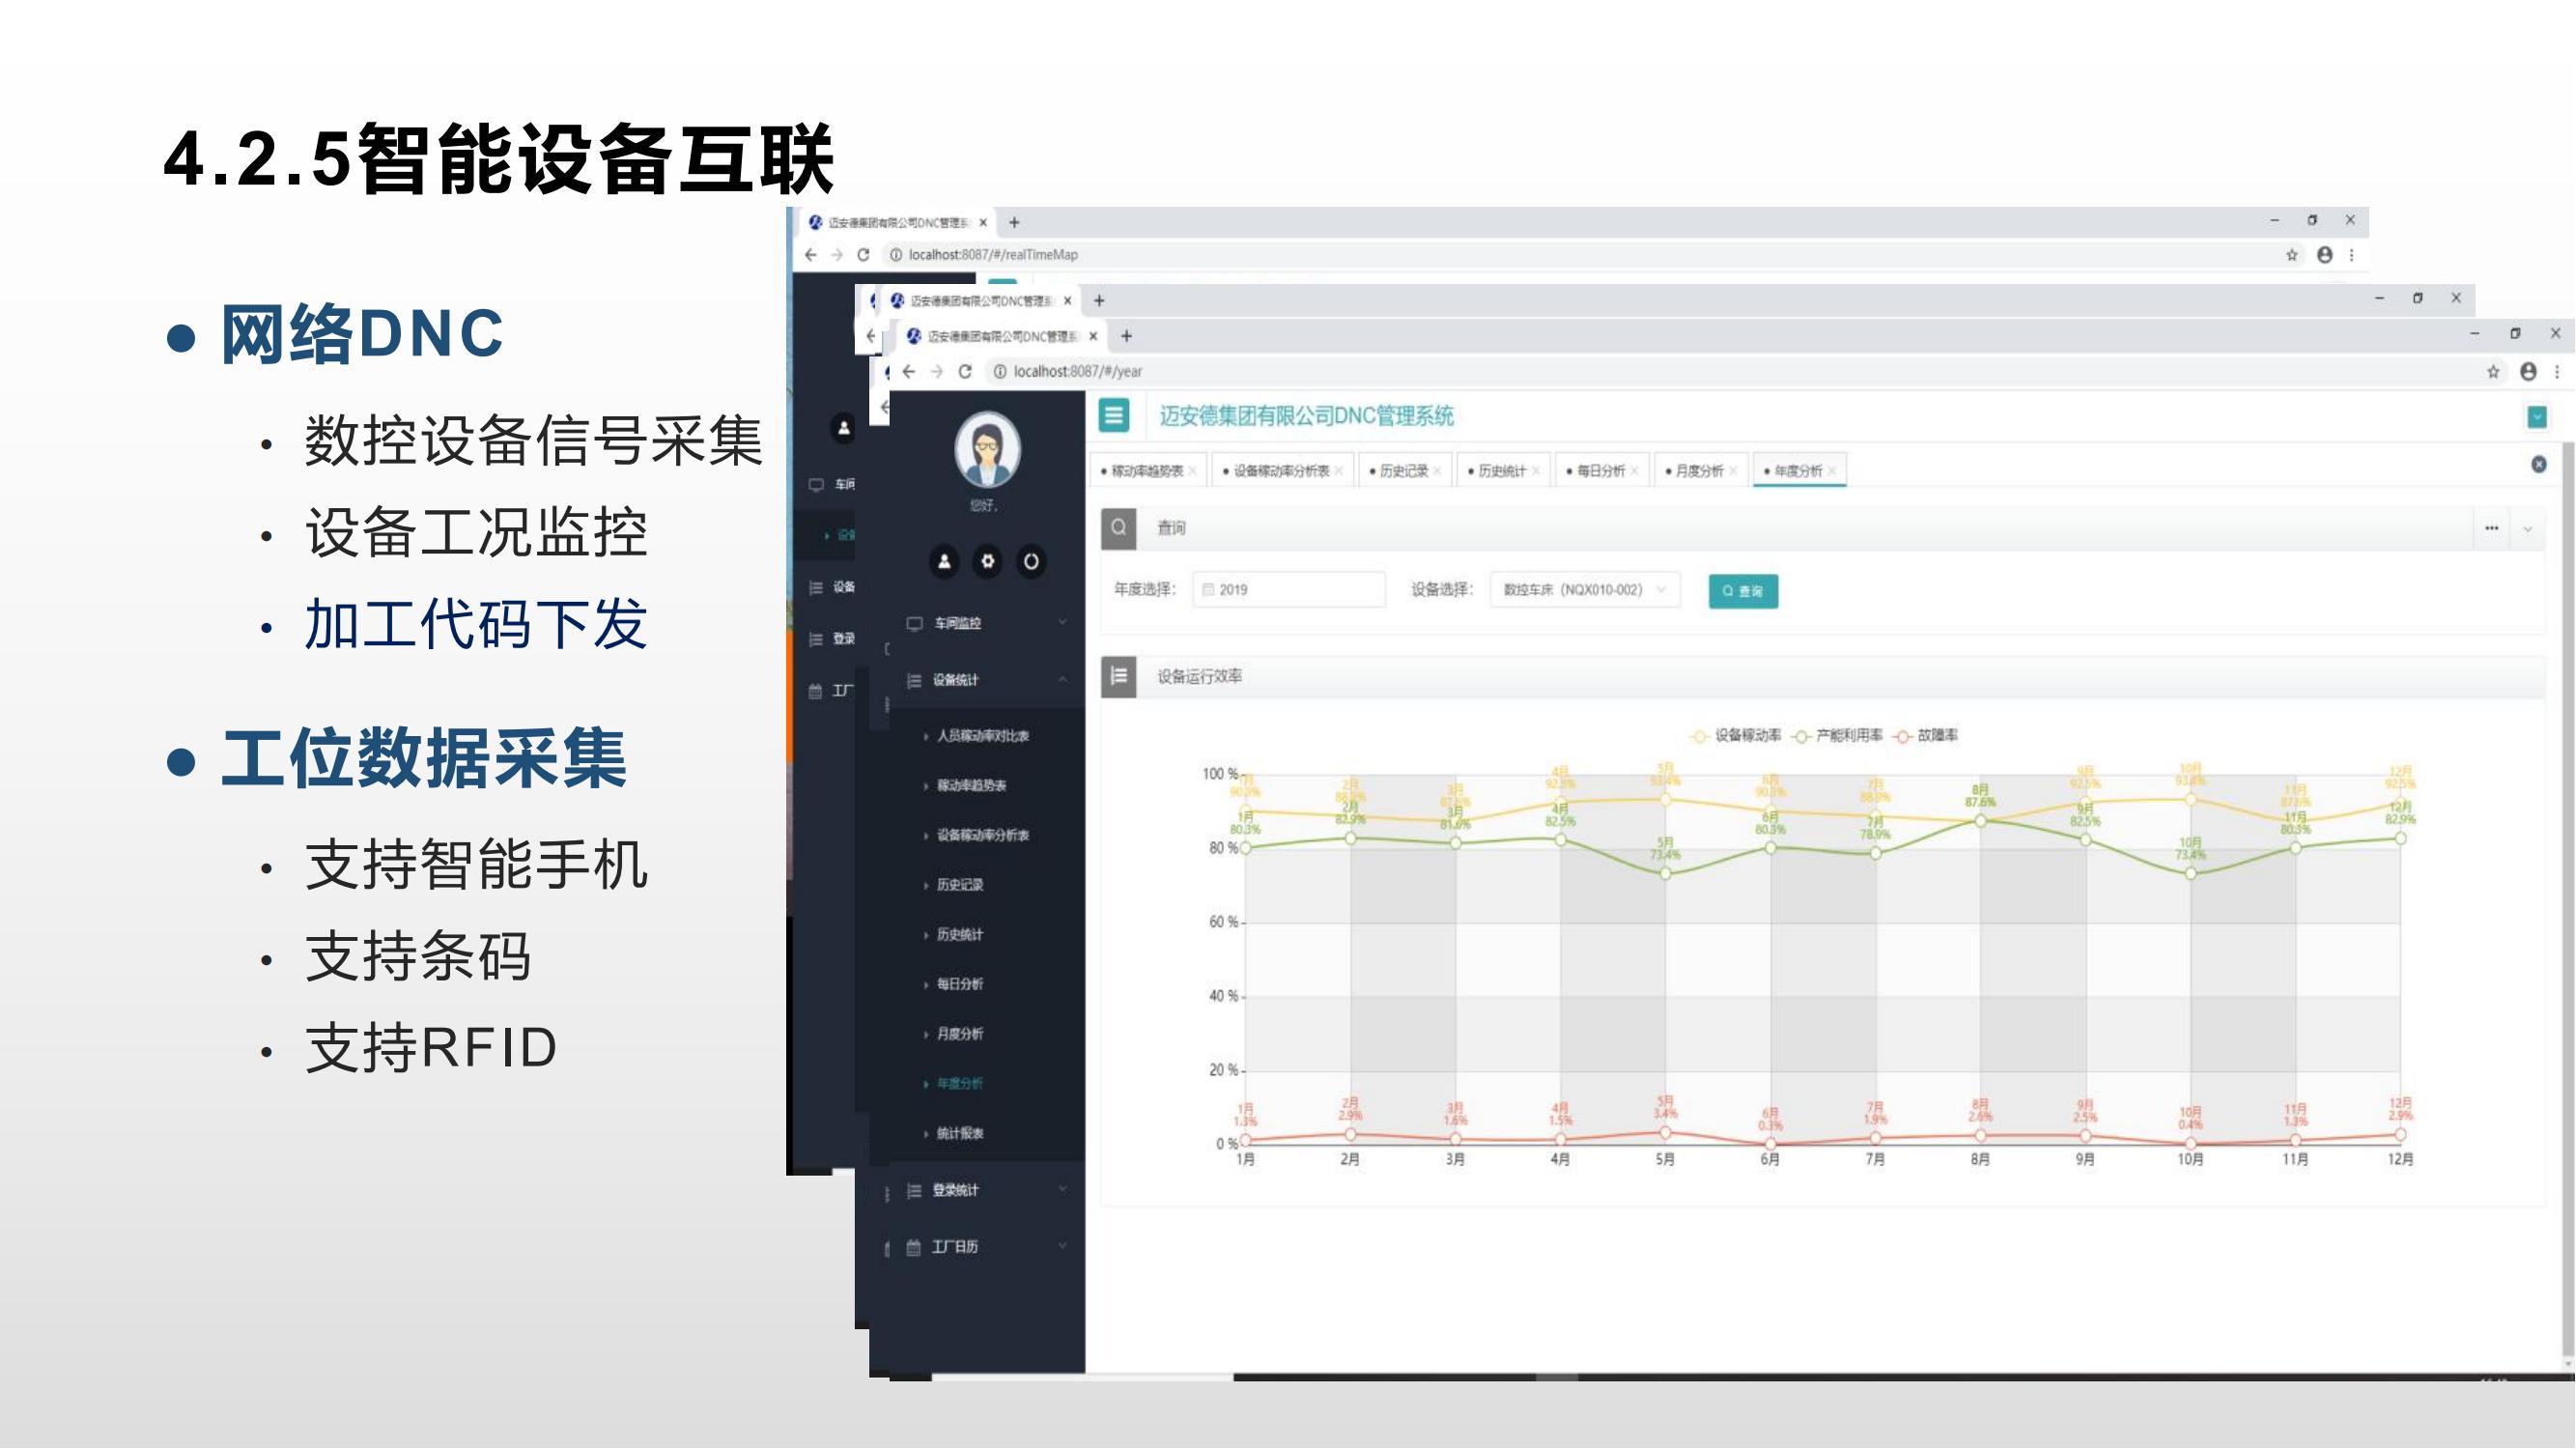Click the round close-all-tabs icon
Screen dimensions: 2576x1449
click(x=2538, y=464)
